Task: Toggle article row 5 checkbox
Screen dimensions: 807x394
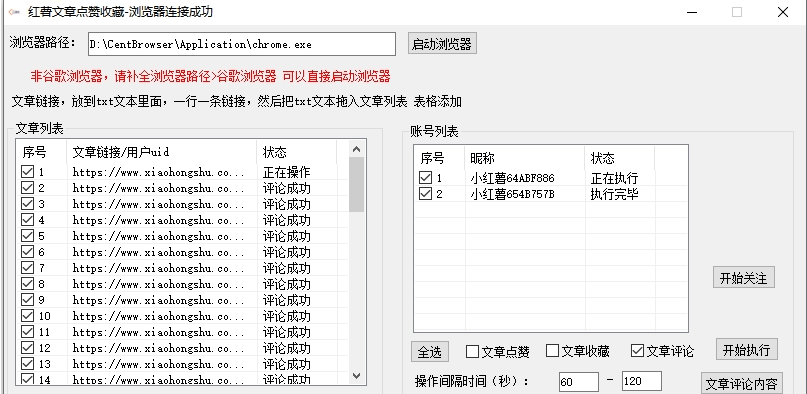Action: coord(27,236)
